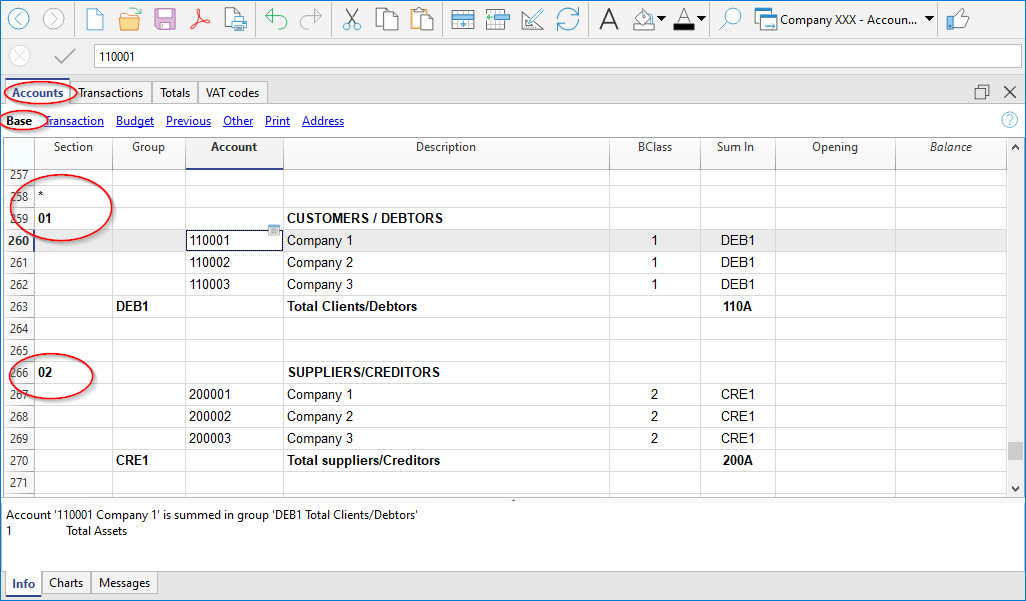1026x601 pixels.
Task: Open the Company XXX window dropdown
Action: (x=930, y=19)
